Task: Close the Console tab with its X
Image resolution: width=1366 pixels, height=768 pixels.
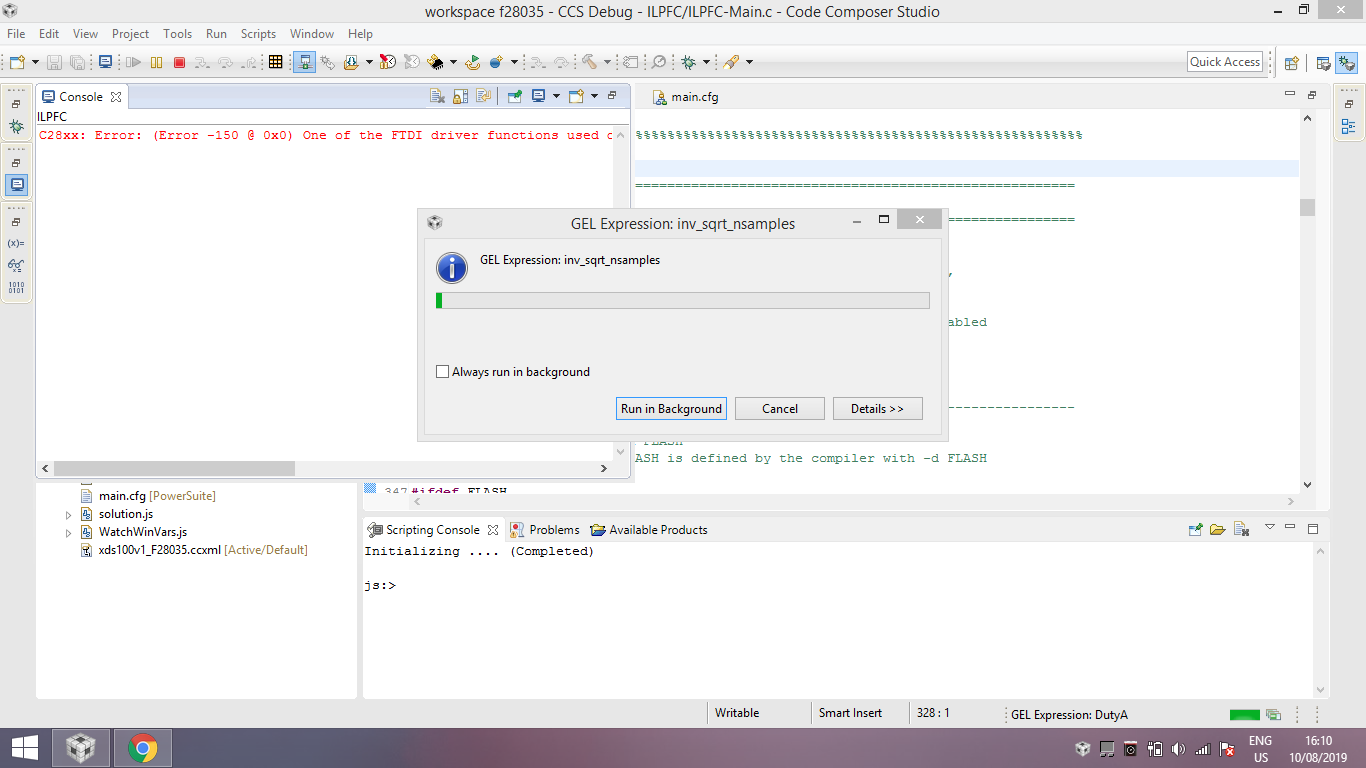Action: point(115,97)
